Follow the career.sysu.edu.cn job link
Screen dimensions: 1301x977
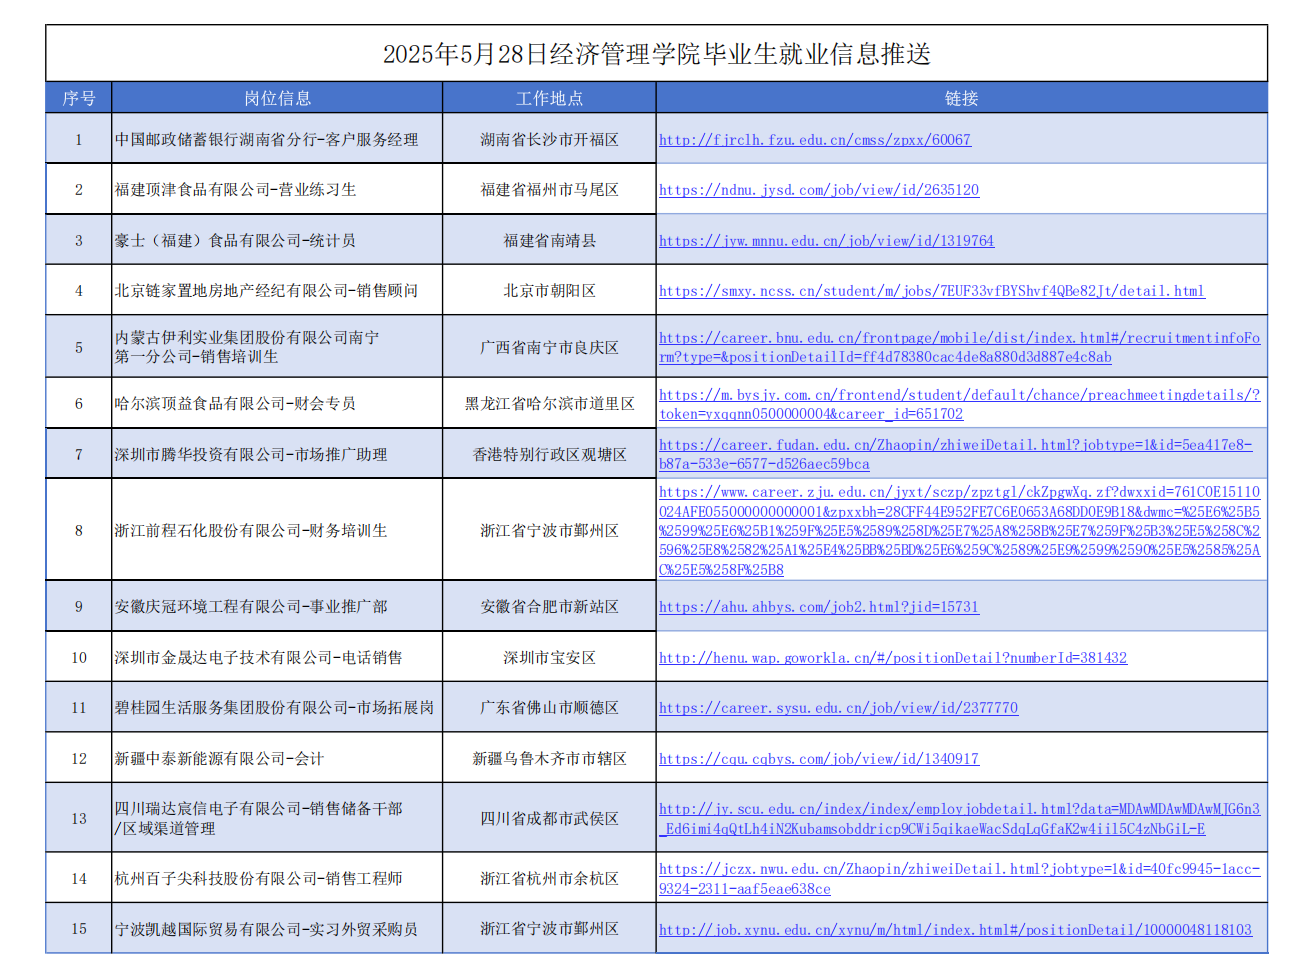pos(838,708)
